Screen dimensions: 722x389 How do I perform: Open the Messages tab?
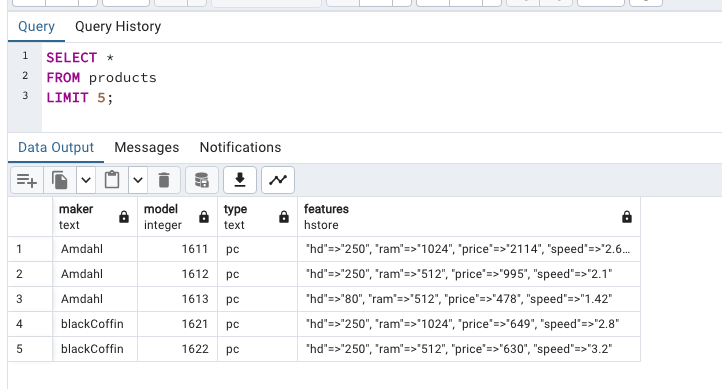tap(146, 147)
